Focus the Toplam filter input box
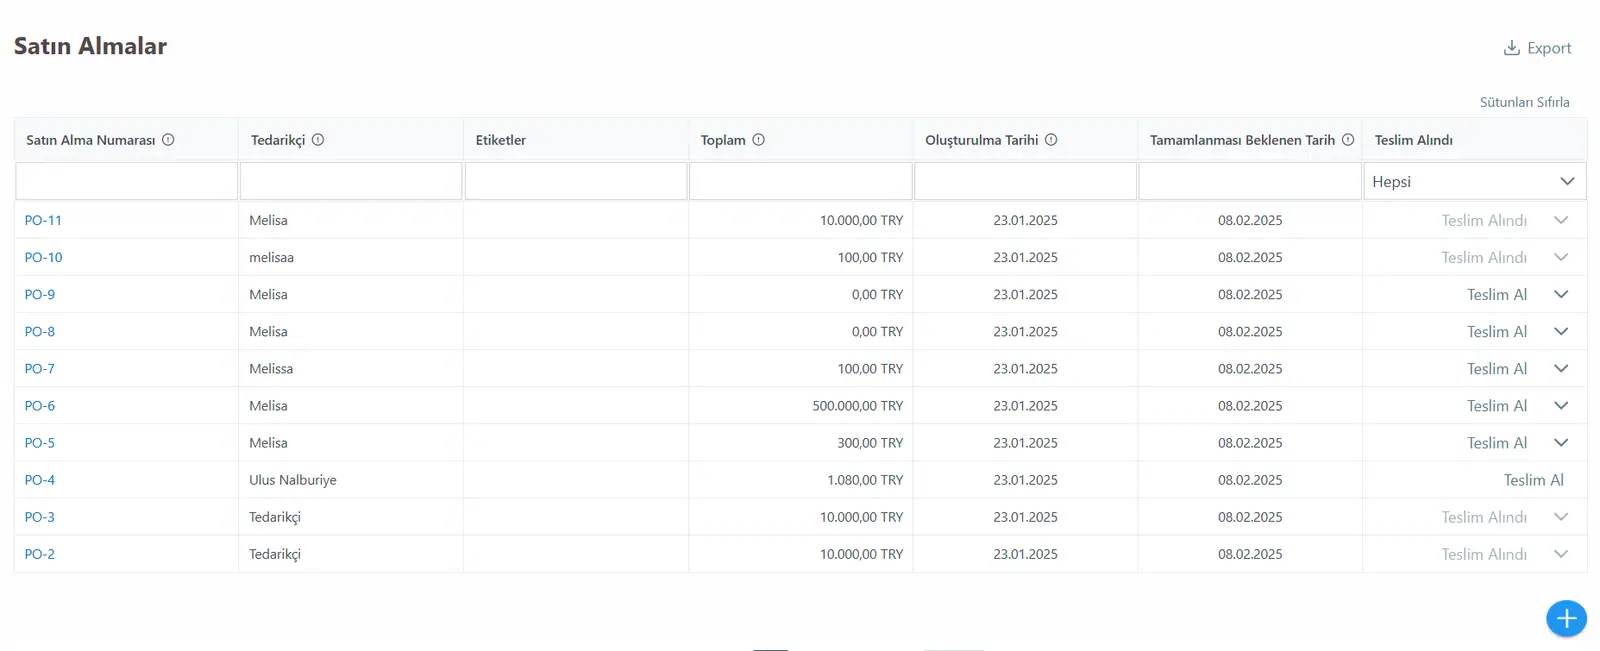The width and height of the screenshot is (1600, 651). (800, 181)
